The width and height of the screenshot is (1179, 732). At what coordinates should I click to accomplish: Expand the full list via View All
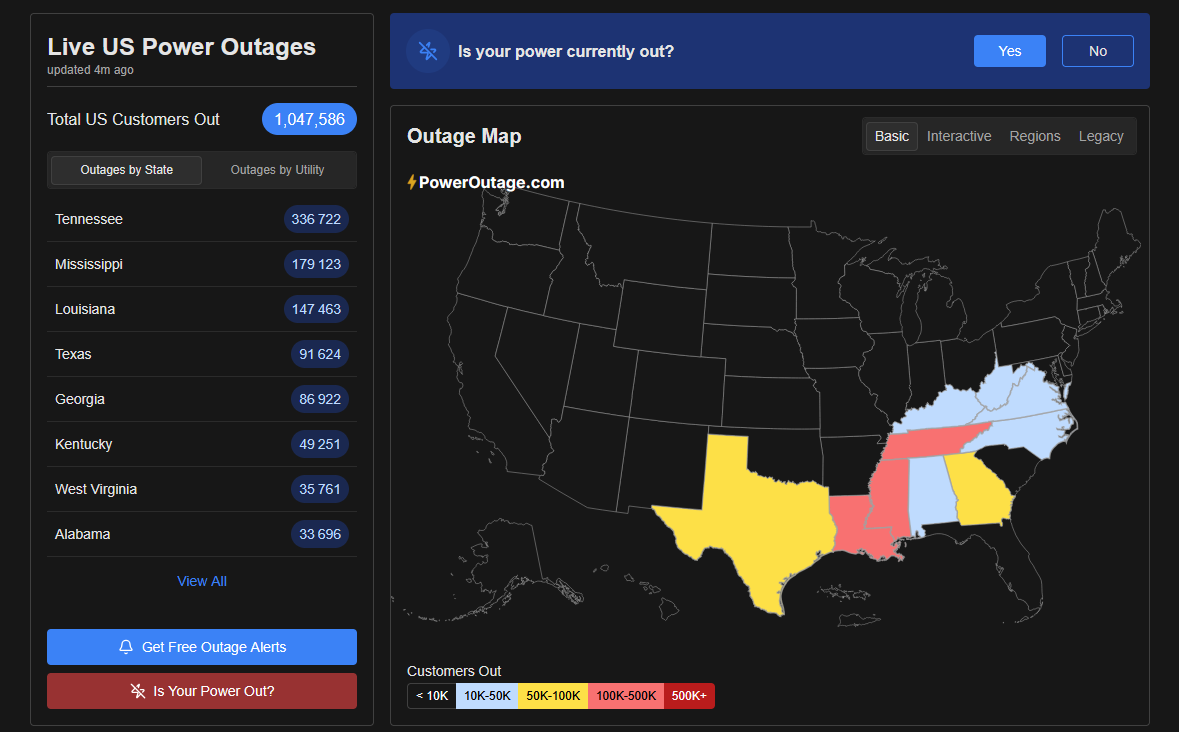[x=201, y=581]
